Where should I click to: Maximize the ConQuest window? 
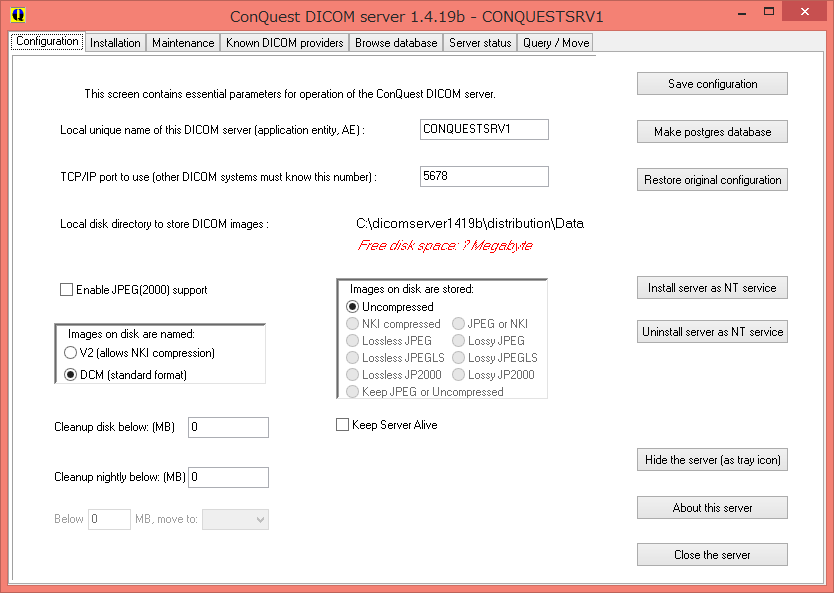coord(769,12)
